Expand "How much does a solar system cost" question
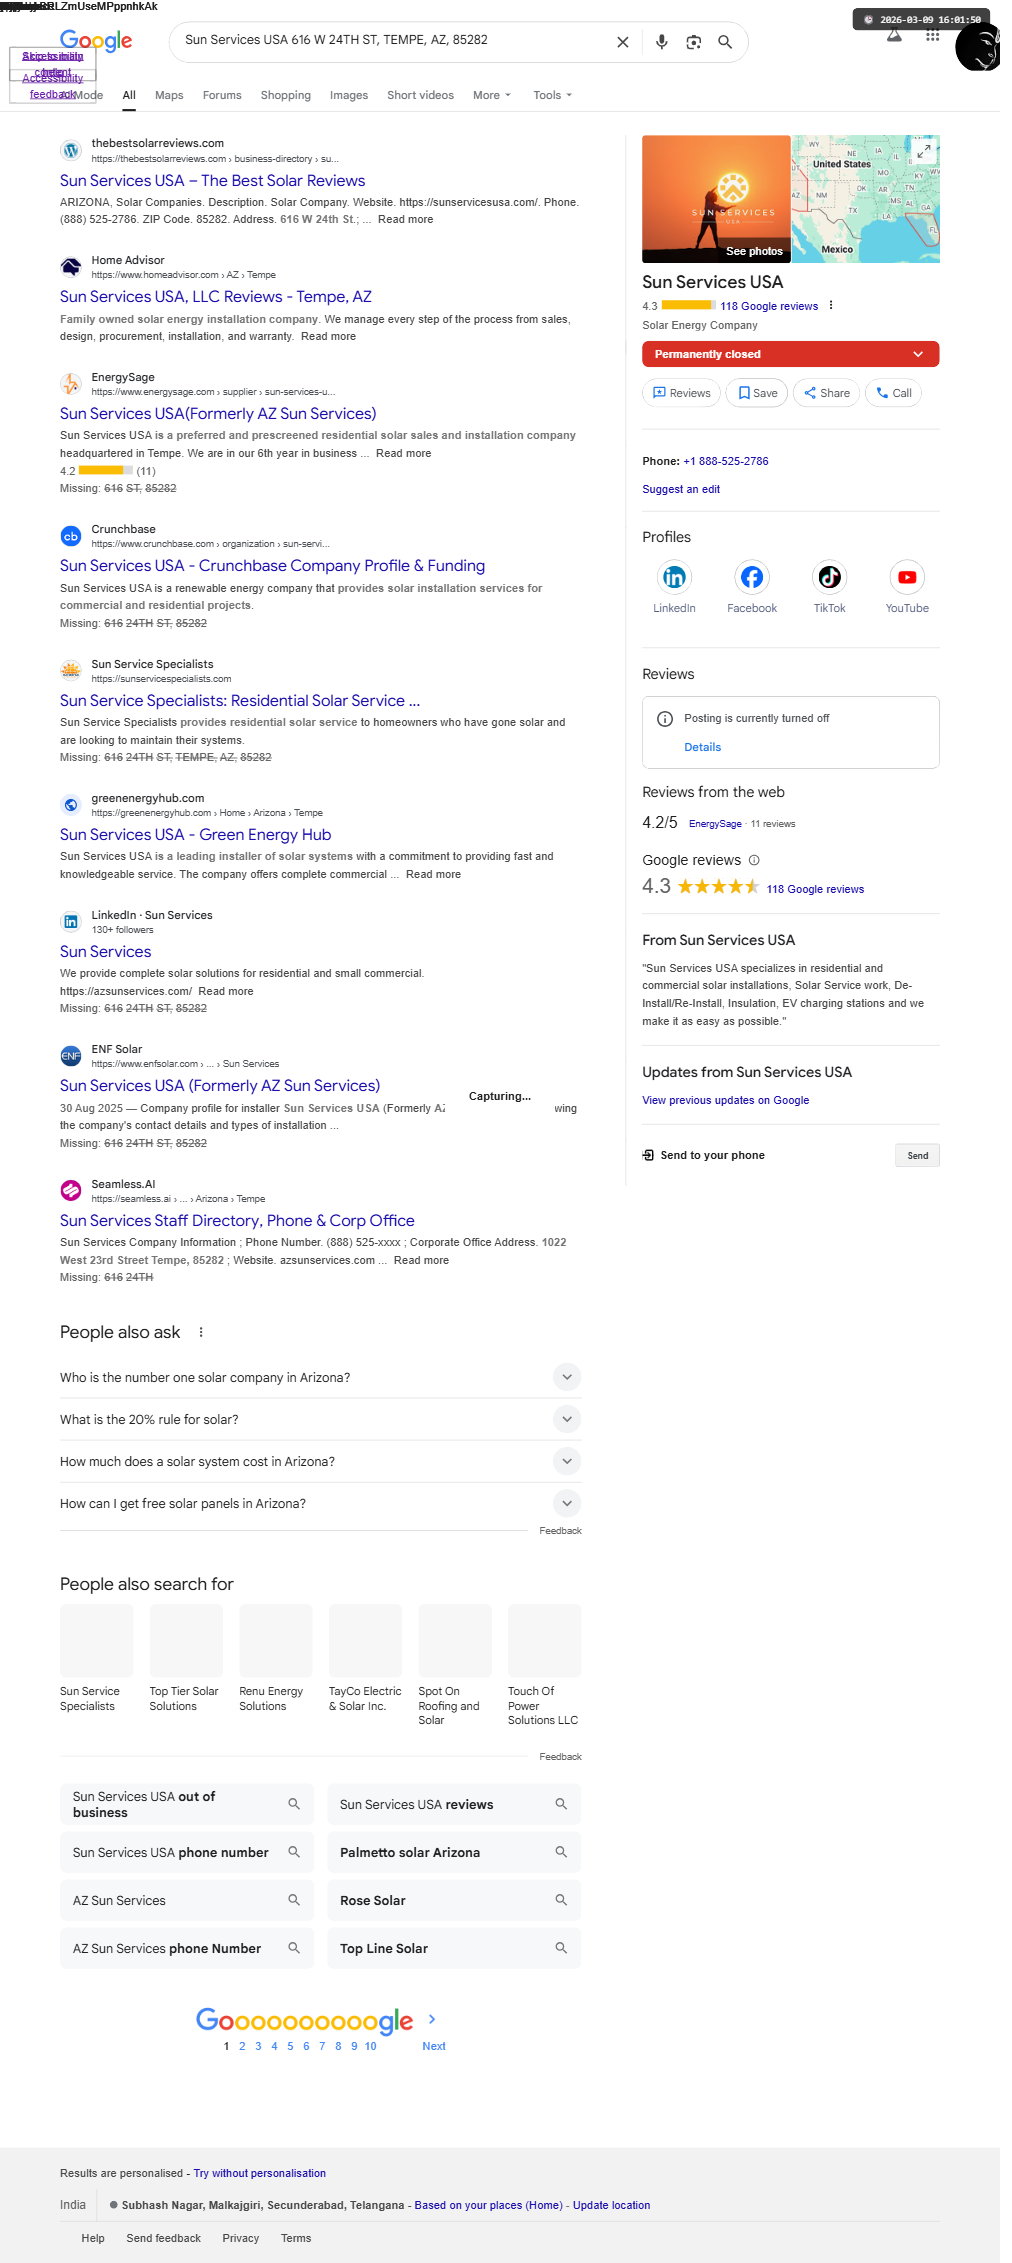The height and width of the screenshot is (2263, 1012). [x=566, y=1461]
